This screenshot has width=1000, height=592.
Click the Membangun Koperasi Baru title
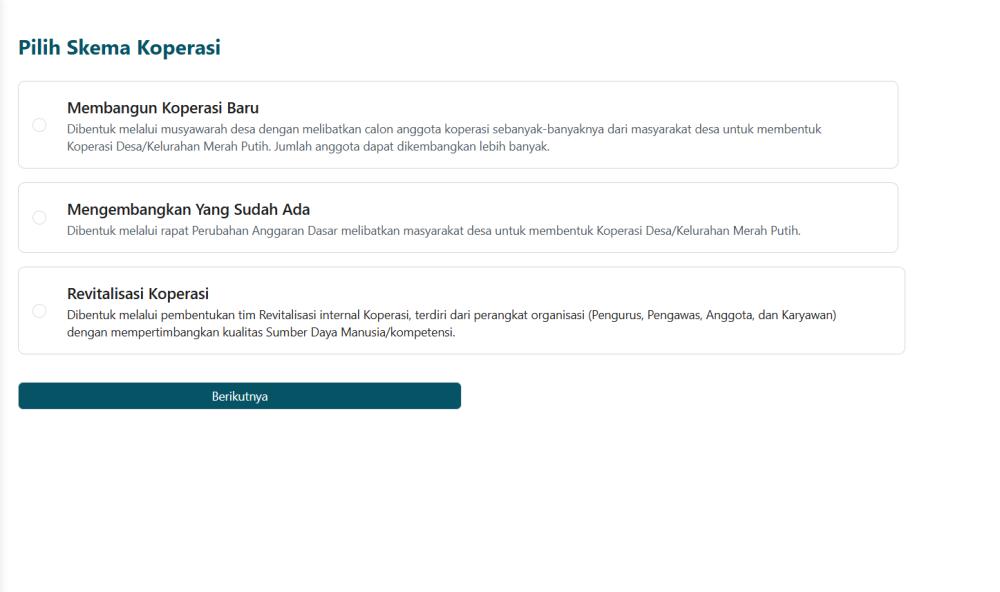[x=163, y=108]
